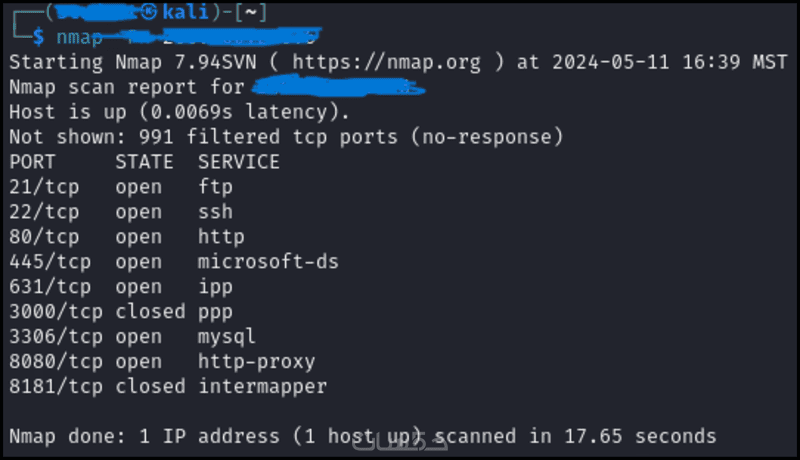Click the closed state for port 3000

point(150,312)
